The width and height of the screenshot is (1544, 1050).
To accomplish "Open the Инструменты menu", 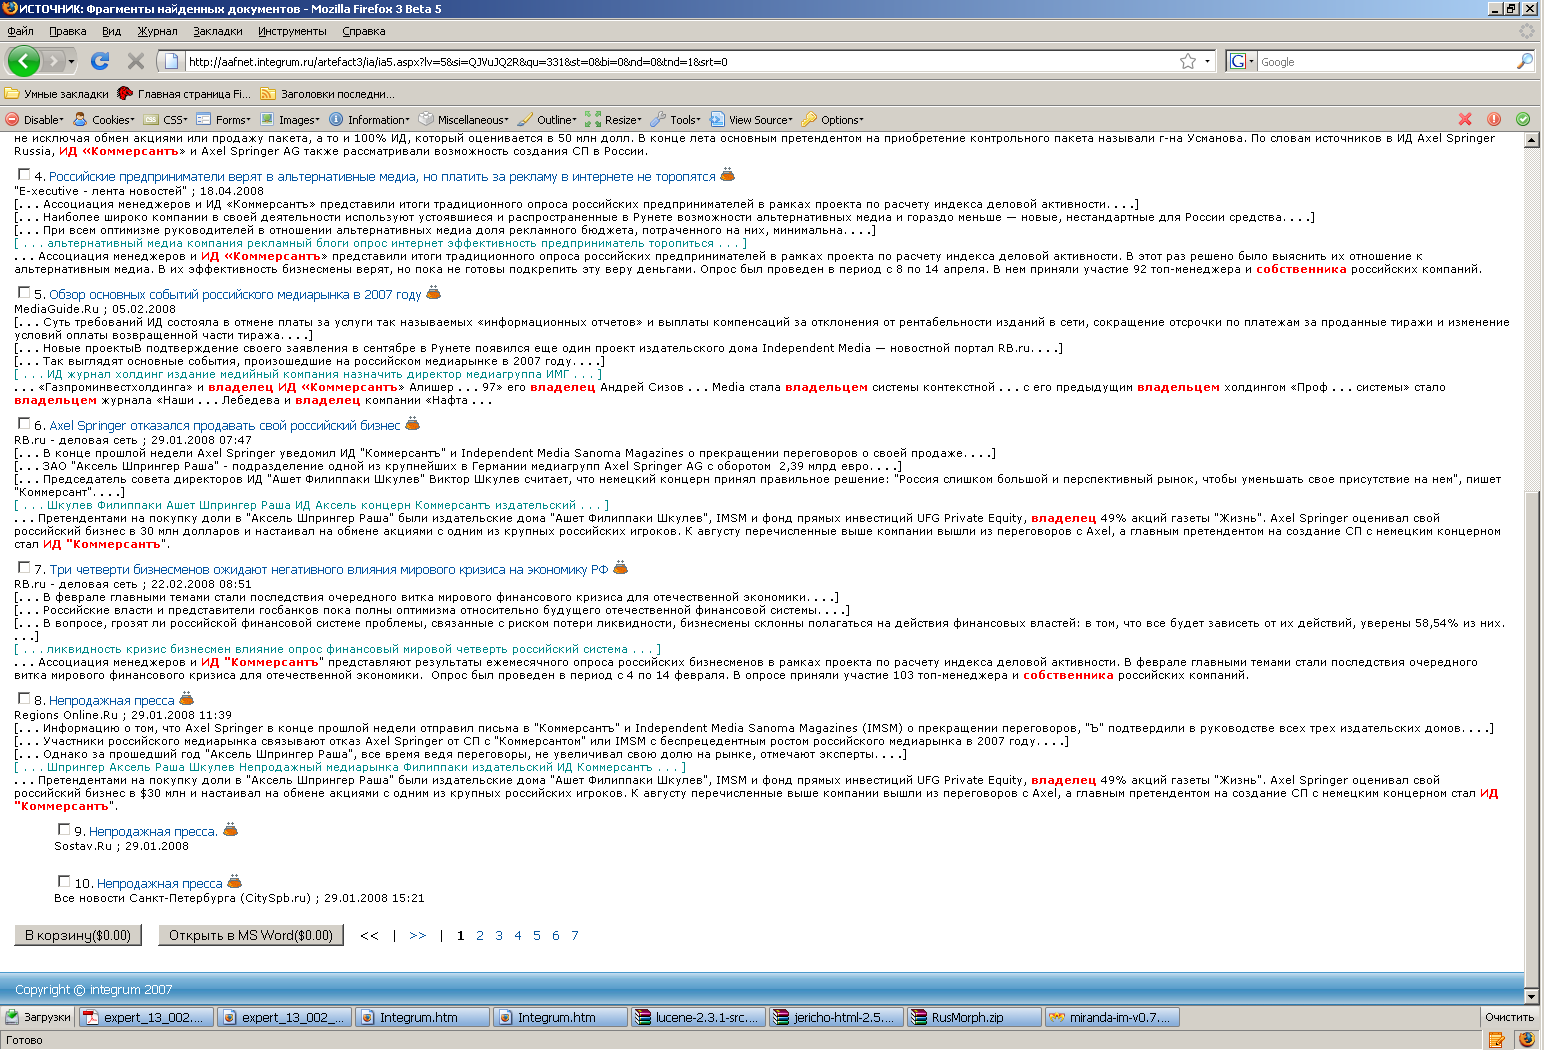I will [291, 31].
